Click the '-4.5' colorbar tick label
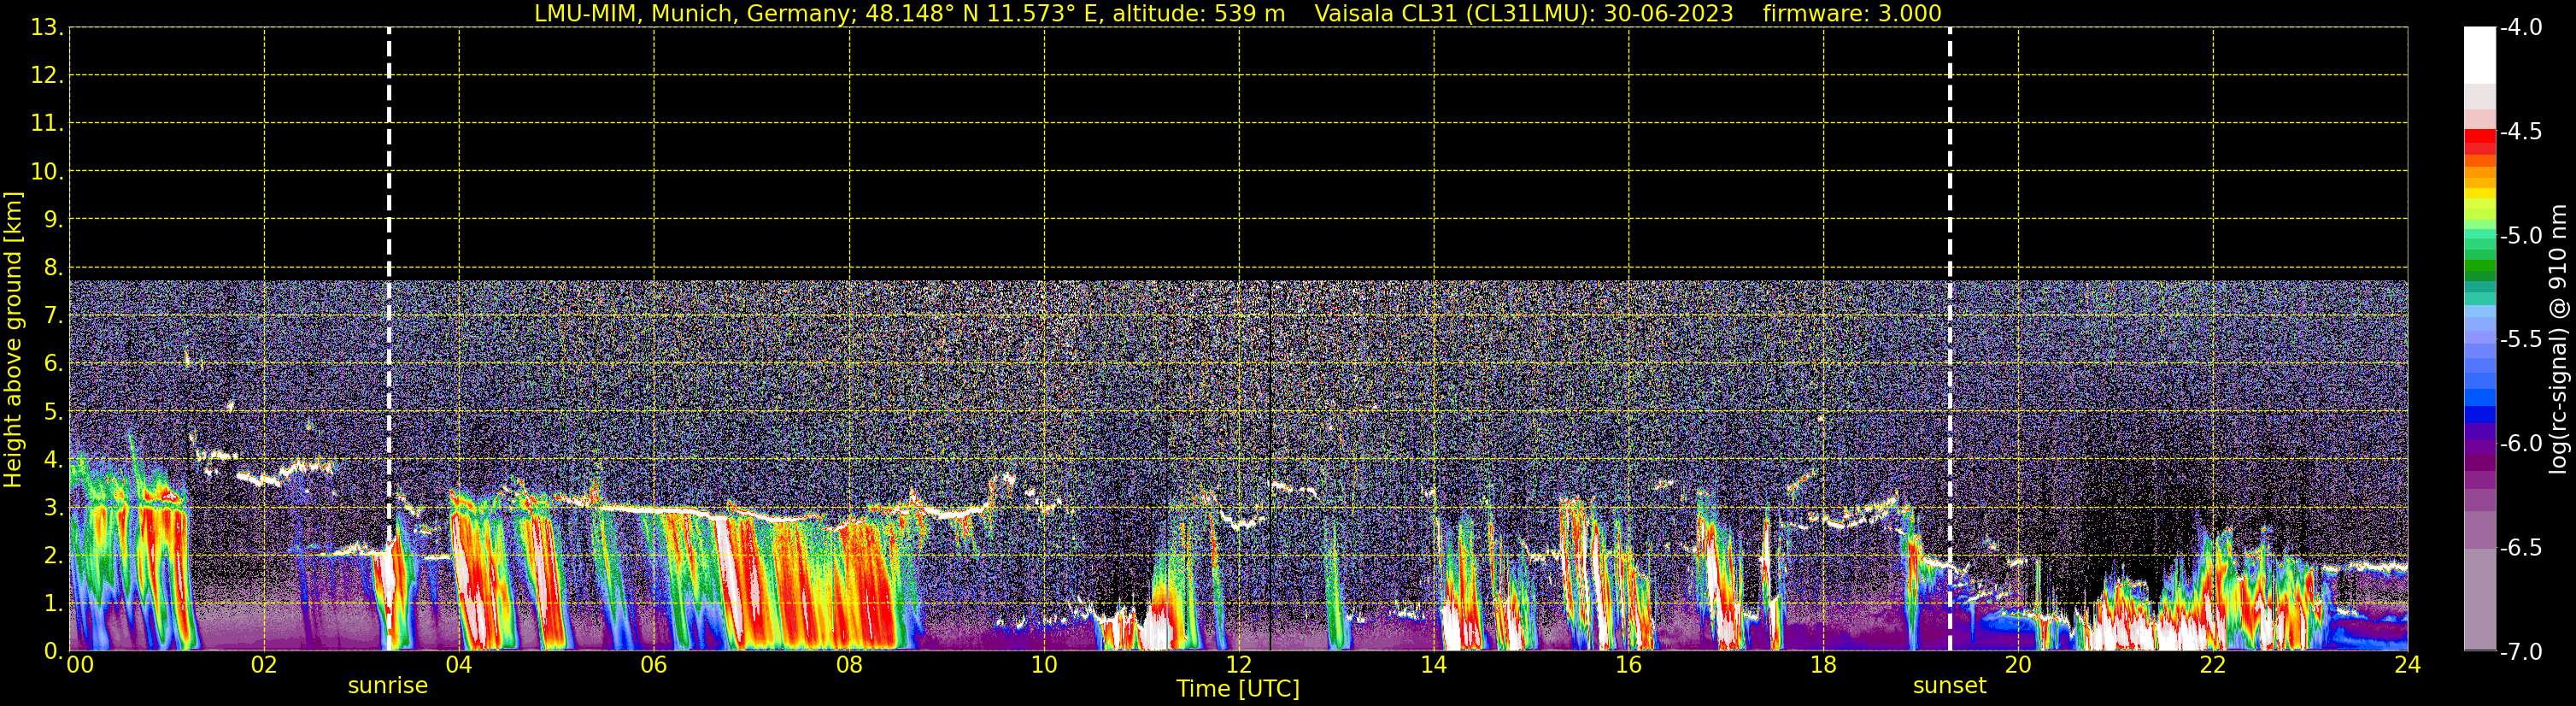Screen dimensions: 2576x706 click(x=2521, y=132)
